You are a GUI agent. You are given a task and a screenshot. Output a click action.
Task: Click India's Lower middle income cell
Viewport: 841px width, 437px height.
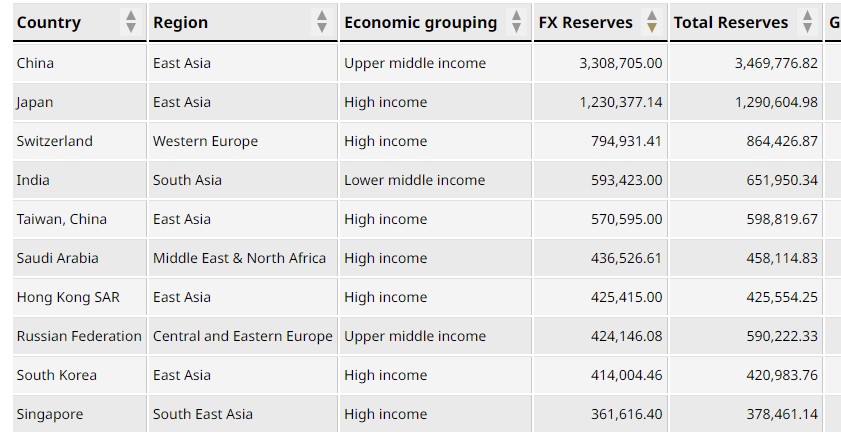[x=414, y=180]
